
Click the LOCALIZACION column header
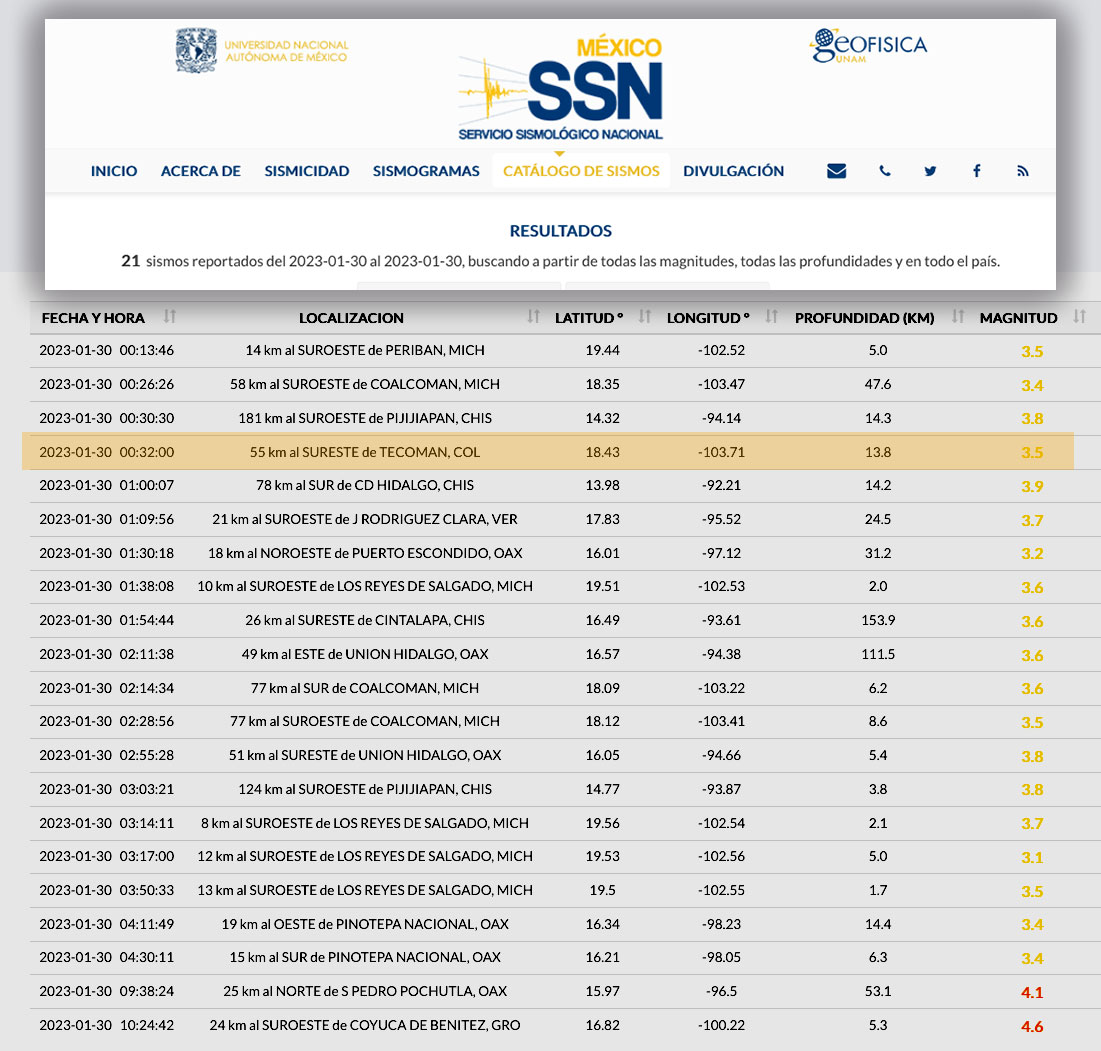click(351, 318)
